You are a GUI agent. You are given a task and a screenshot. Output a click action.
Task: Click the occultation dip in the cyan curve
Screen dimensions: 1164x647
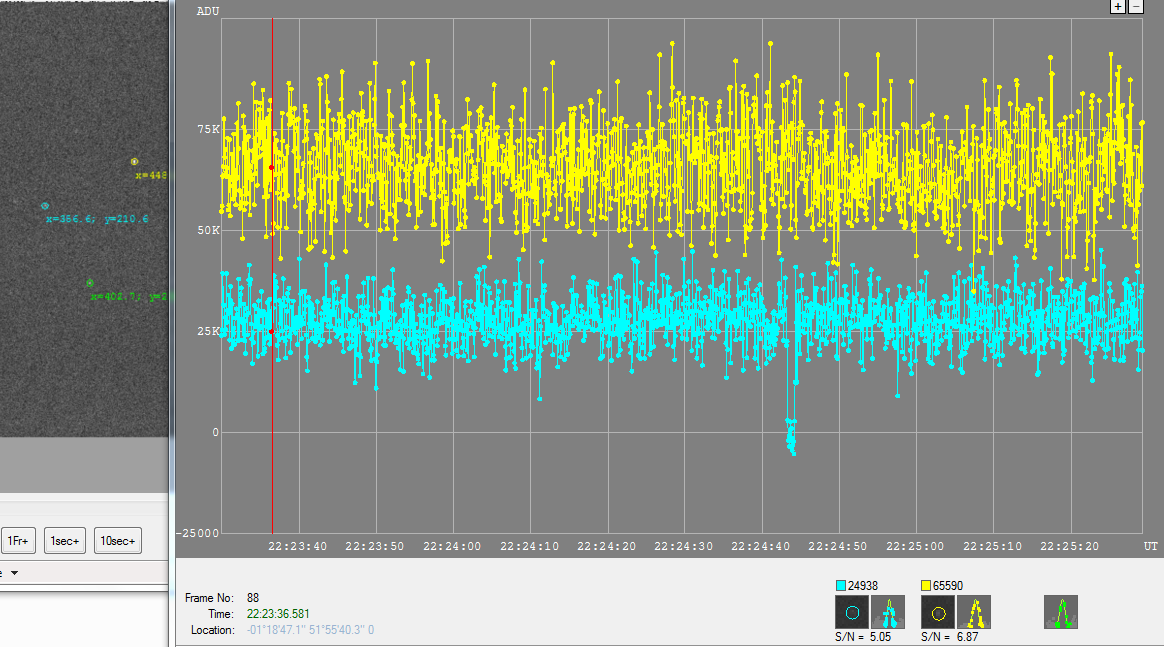[791, 437]
